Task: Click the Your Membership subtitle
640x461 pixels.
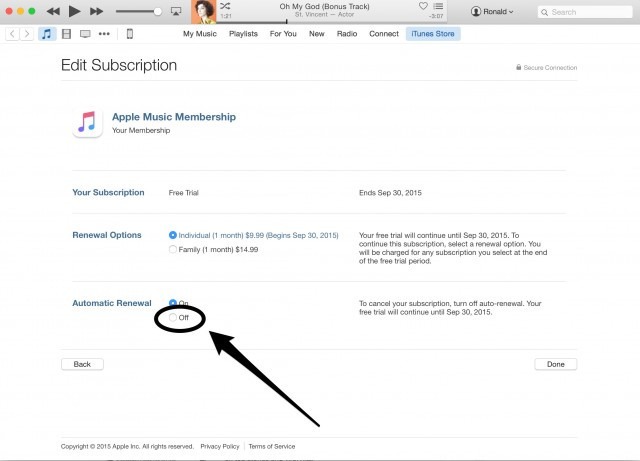Action: coord(141,130)
